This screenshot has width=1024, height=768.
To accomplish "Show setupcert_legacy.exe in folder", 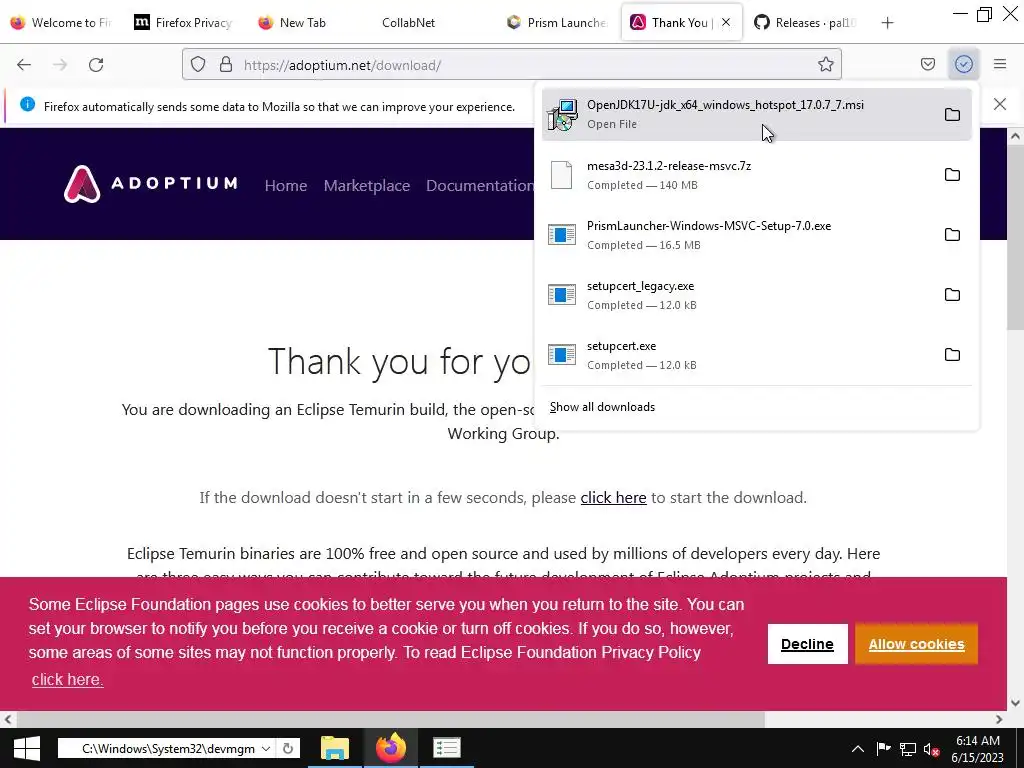I will coord(952,295).
